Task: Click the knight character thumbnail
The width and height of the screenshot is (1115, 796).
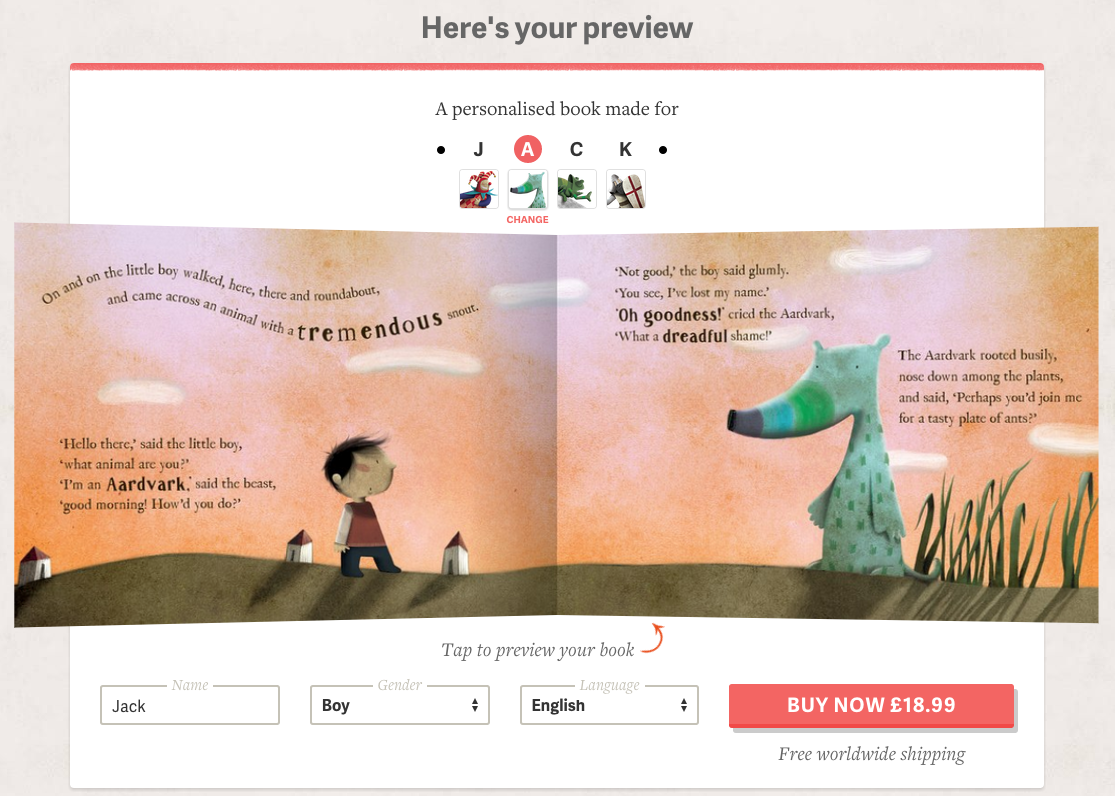Action: [626, 189]
